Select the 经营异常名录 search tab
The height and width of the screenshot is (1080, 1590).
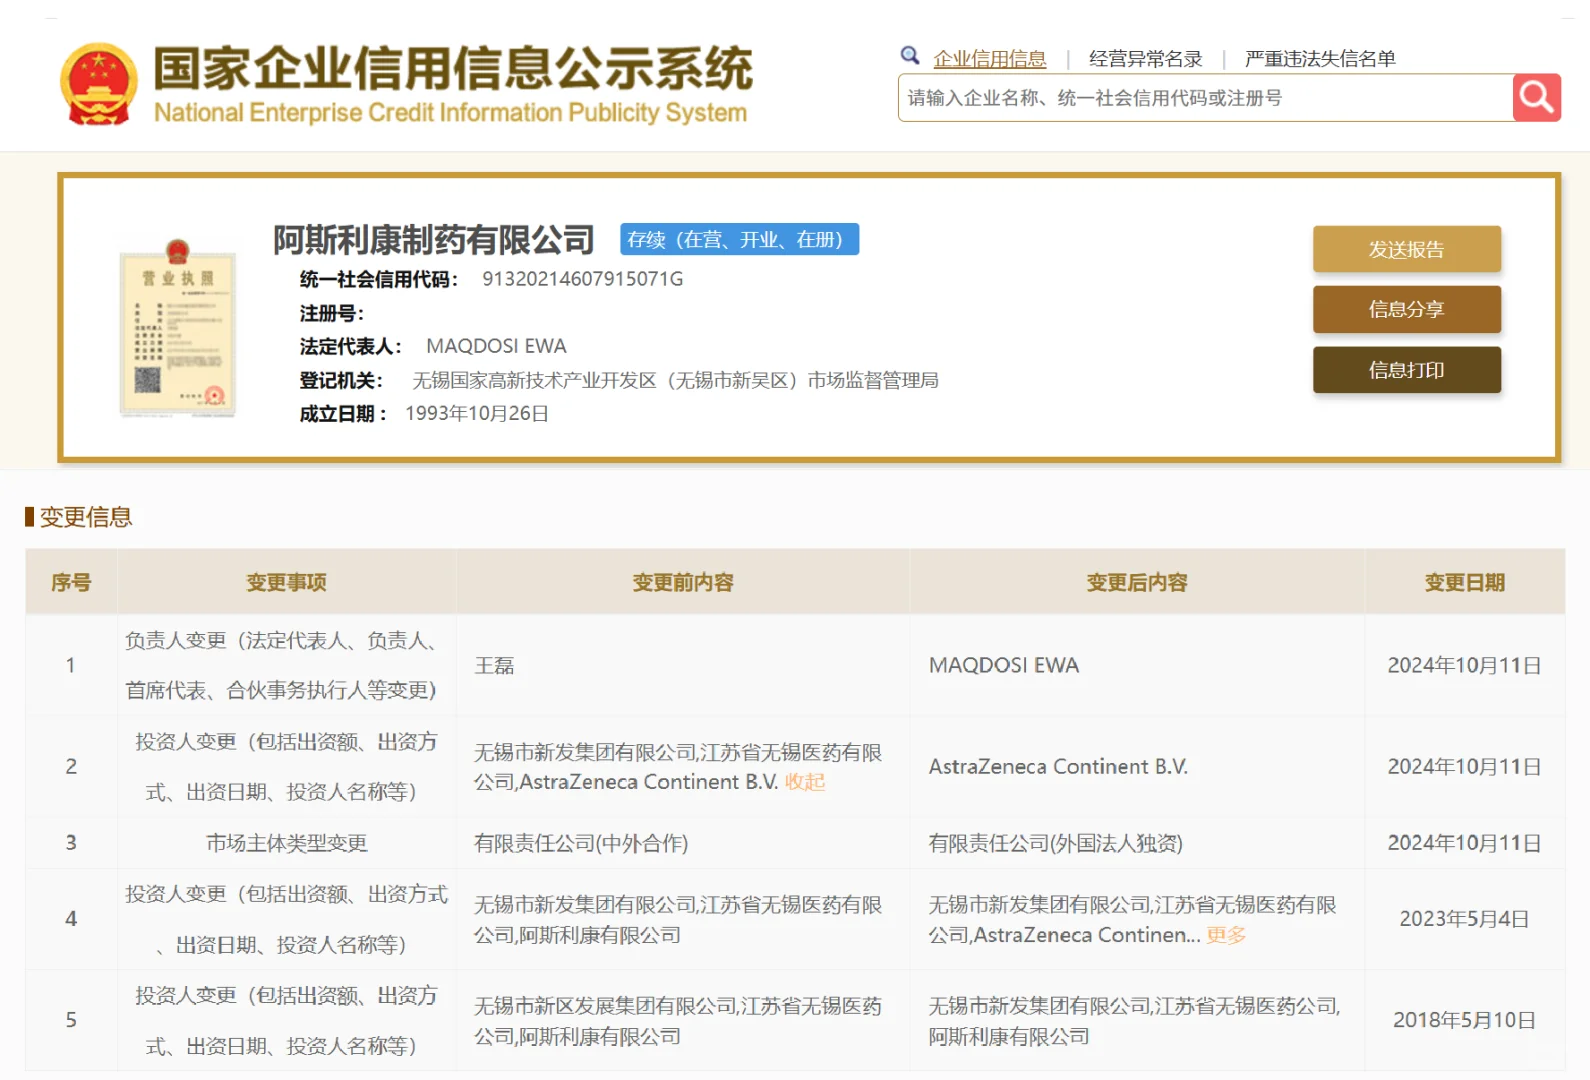pos(1145,59)
